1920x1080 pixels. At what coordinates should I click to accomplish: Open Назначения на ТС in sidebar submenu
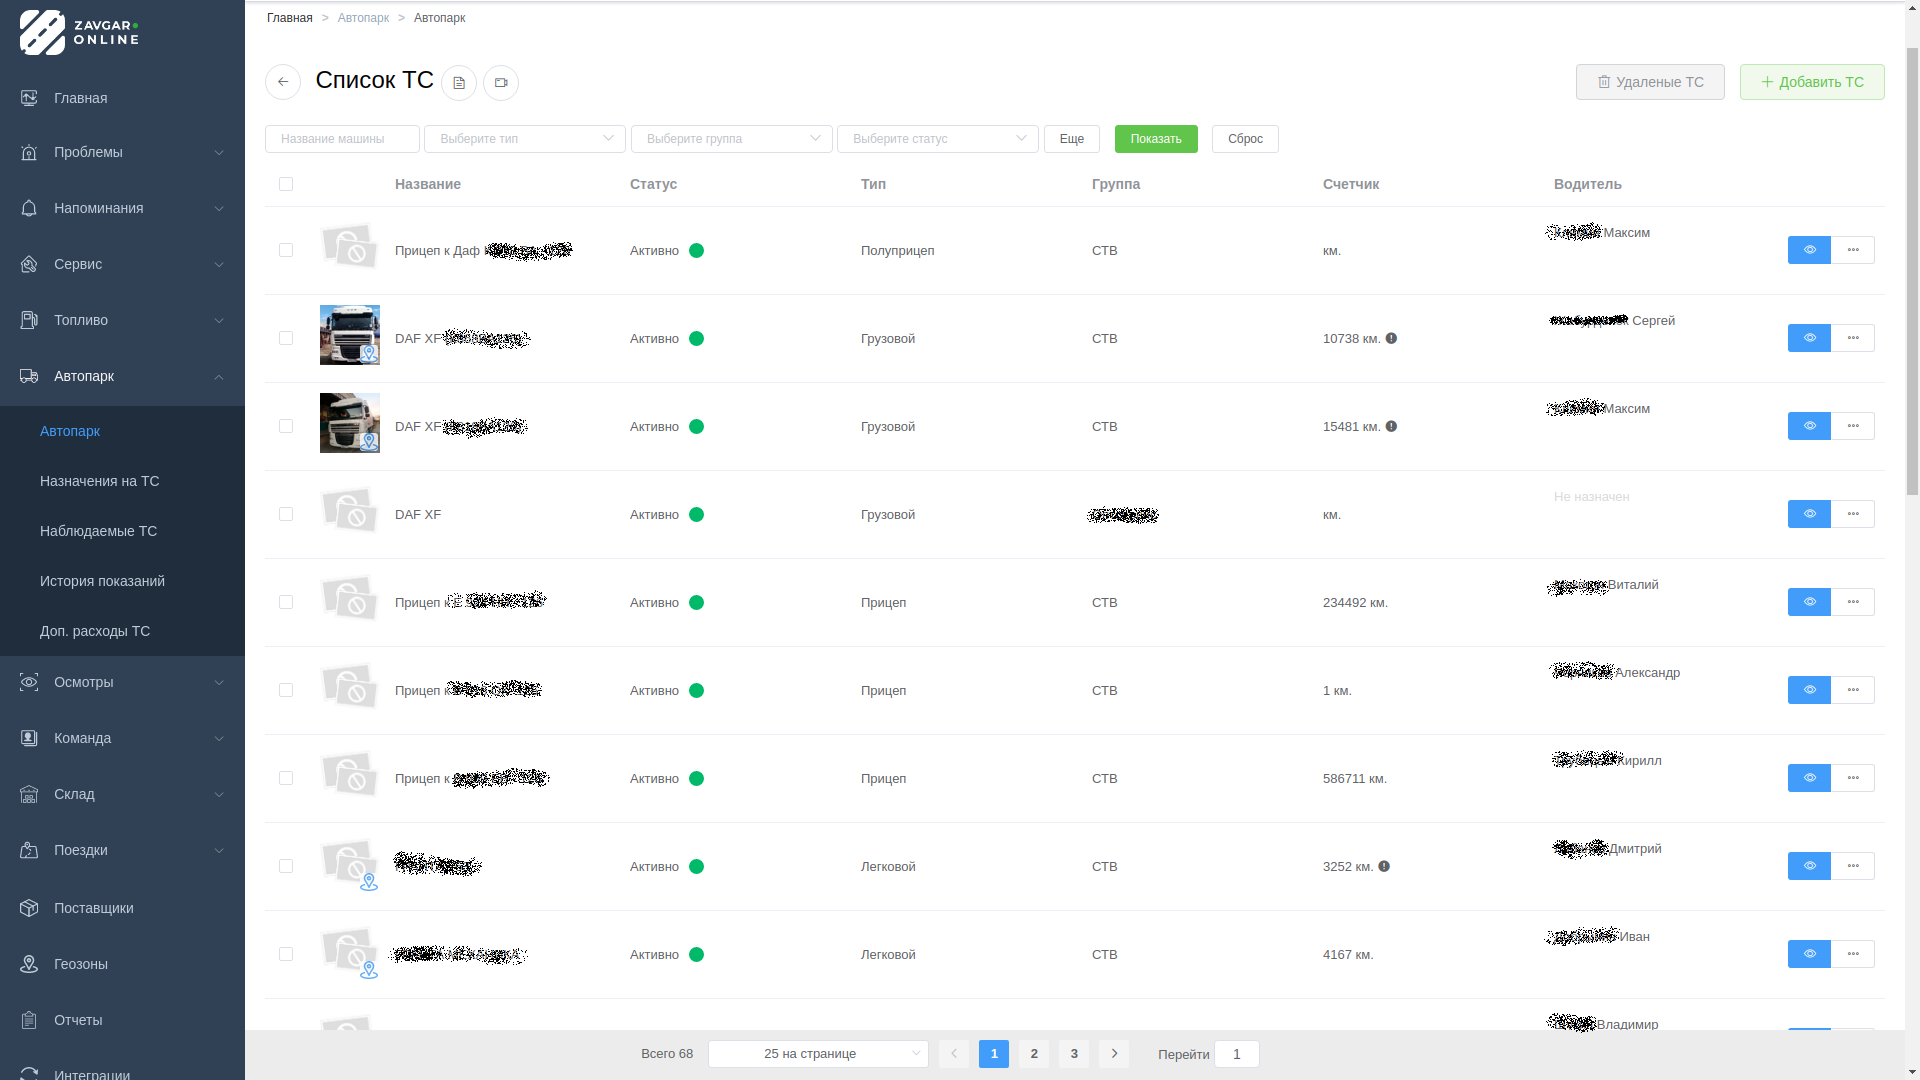100,481
